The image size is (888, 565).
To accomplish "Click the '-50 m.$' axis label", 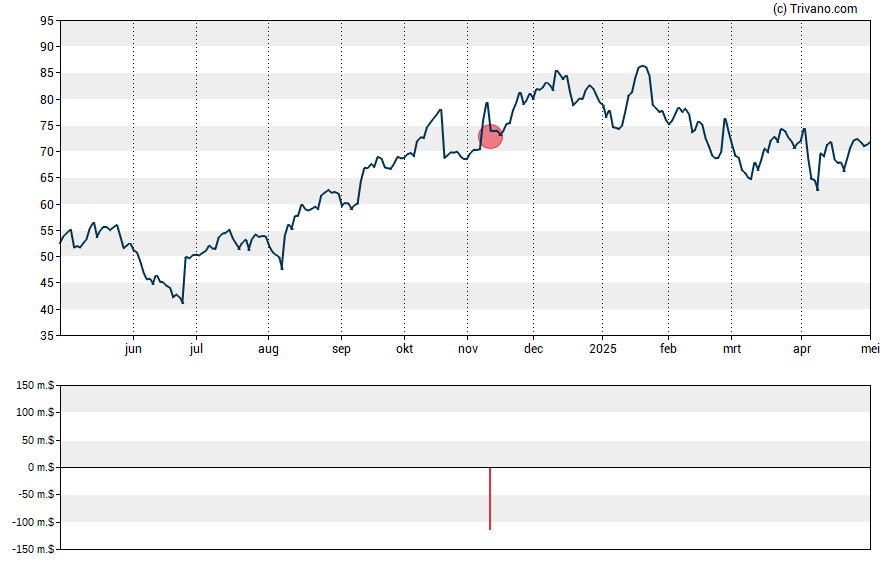I will coord(36,494).
